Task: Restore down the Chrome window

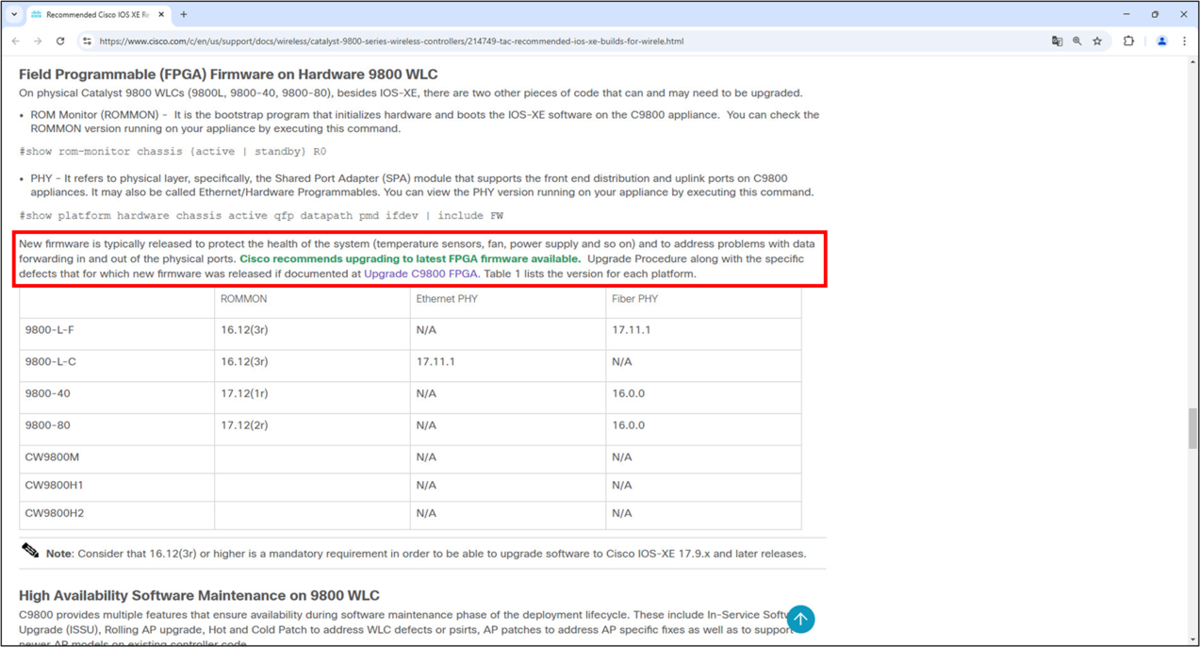Action: coord(1155,14)
